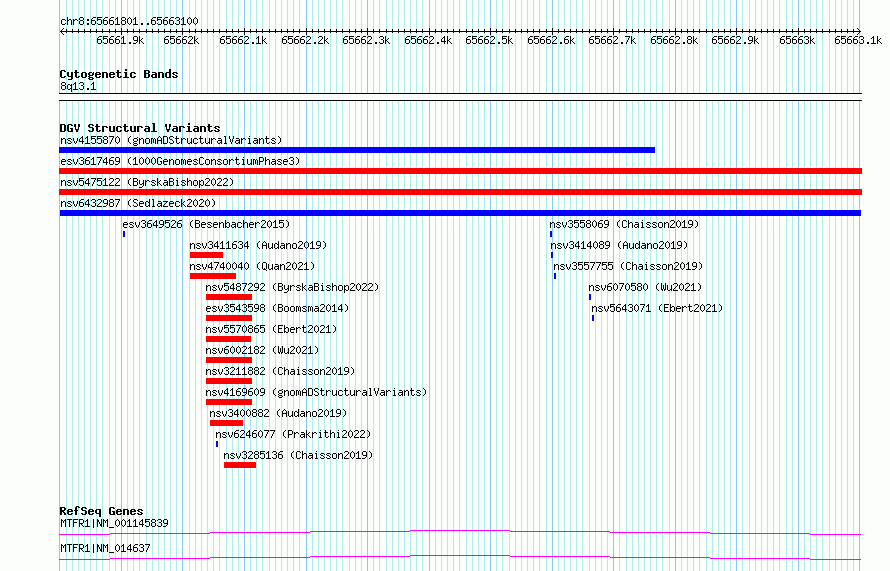Open nsv3285136 Chaisson2019 variant
The image size is (890, 571).
(298, 455)
